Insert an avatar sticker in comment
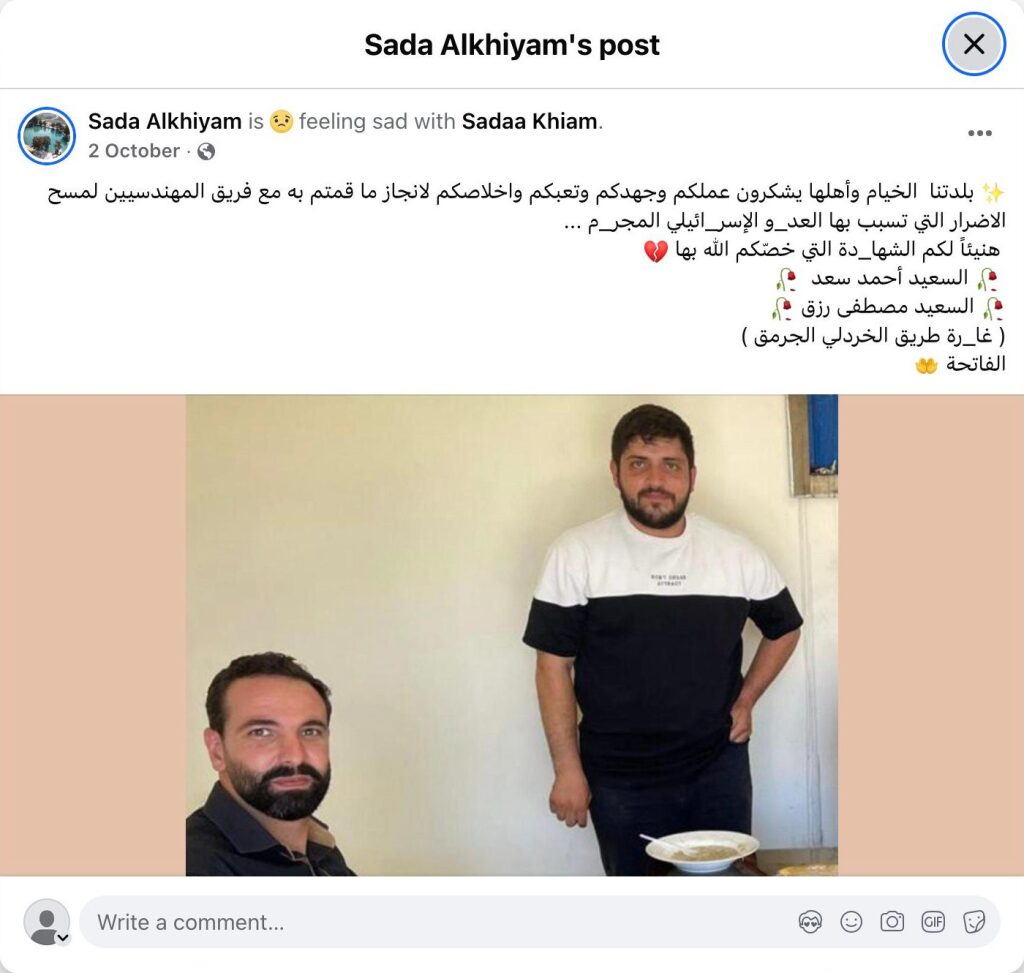The height and width of the screenshot is (973, 1024). click(810, 922)
